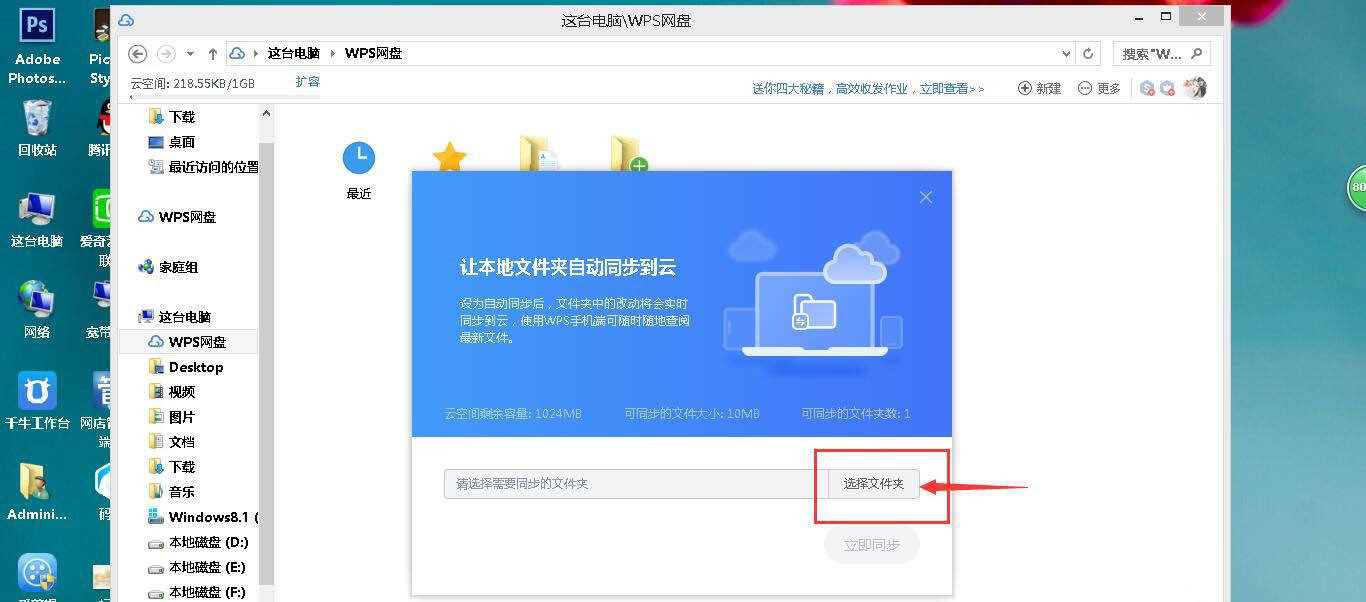Expand the recent locations dropdown arrow
This screenshot has height=602, width=1366.
pos(190,54)
